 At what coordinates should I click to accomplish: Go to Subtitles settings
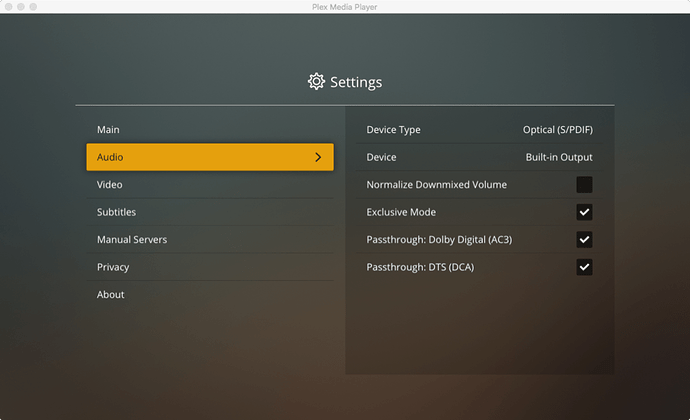210,212
